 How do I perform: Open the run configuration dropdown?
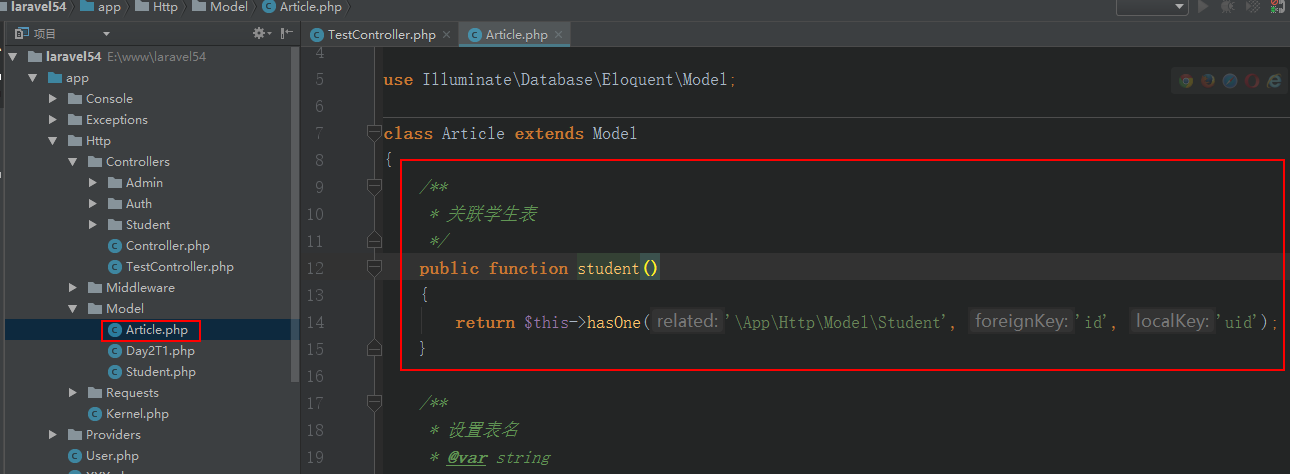1152,7
